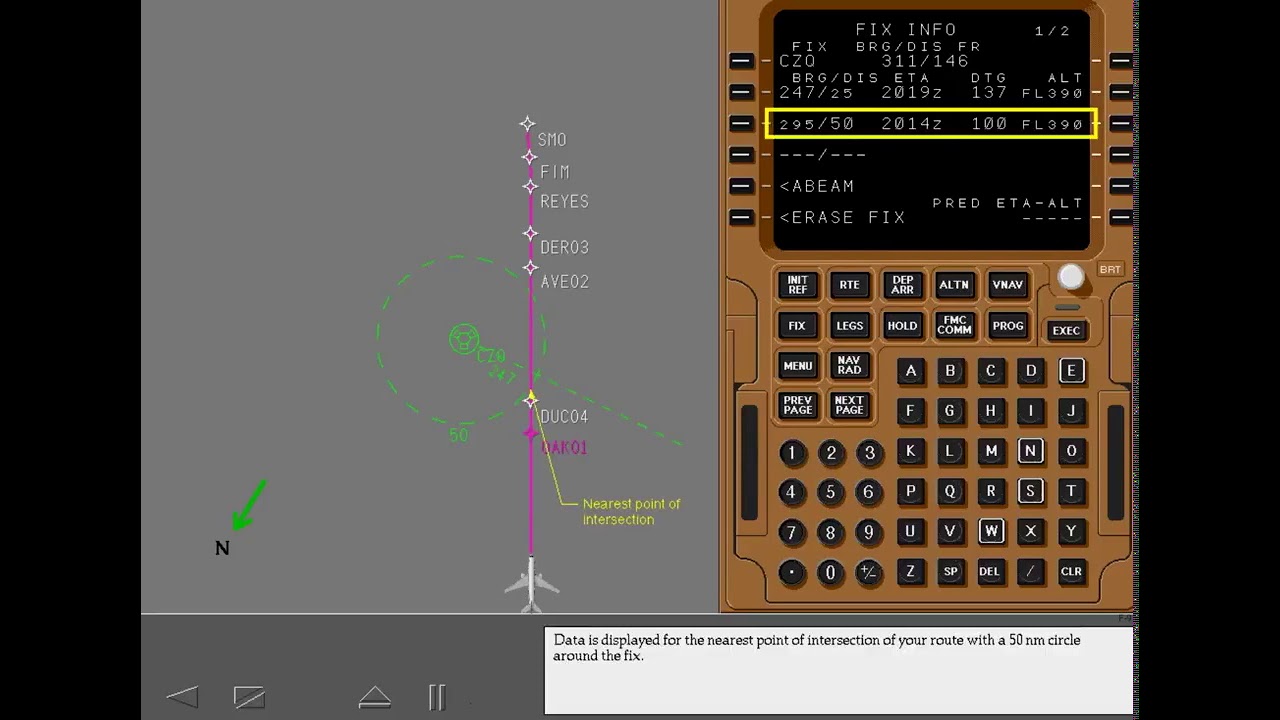Tap the letter M key
This screenshot has width=1280, height=720.
990,451
